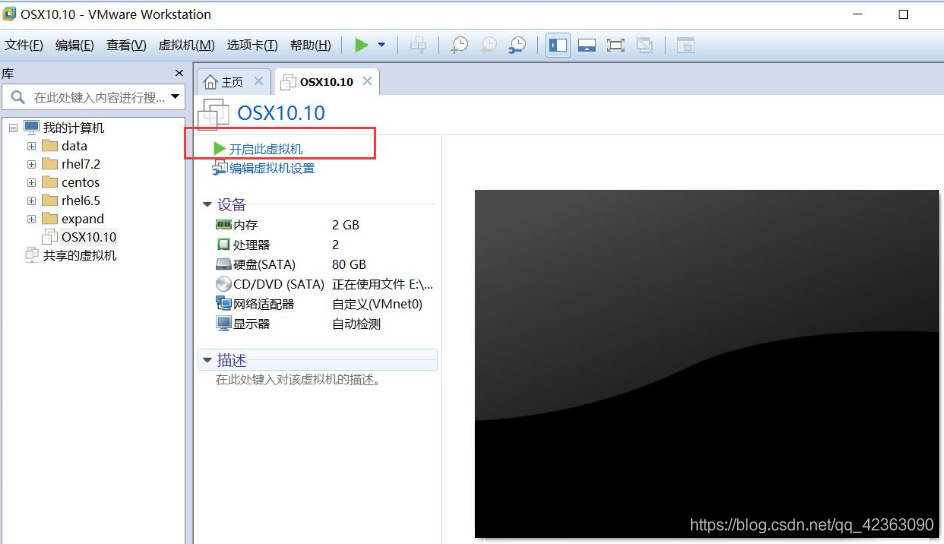Expand the rhel6.5 folder node

point(31,200)
